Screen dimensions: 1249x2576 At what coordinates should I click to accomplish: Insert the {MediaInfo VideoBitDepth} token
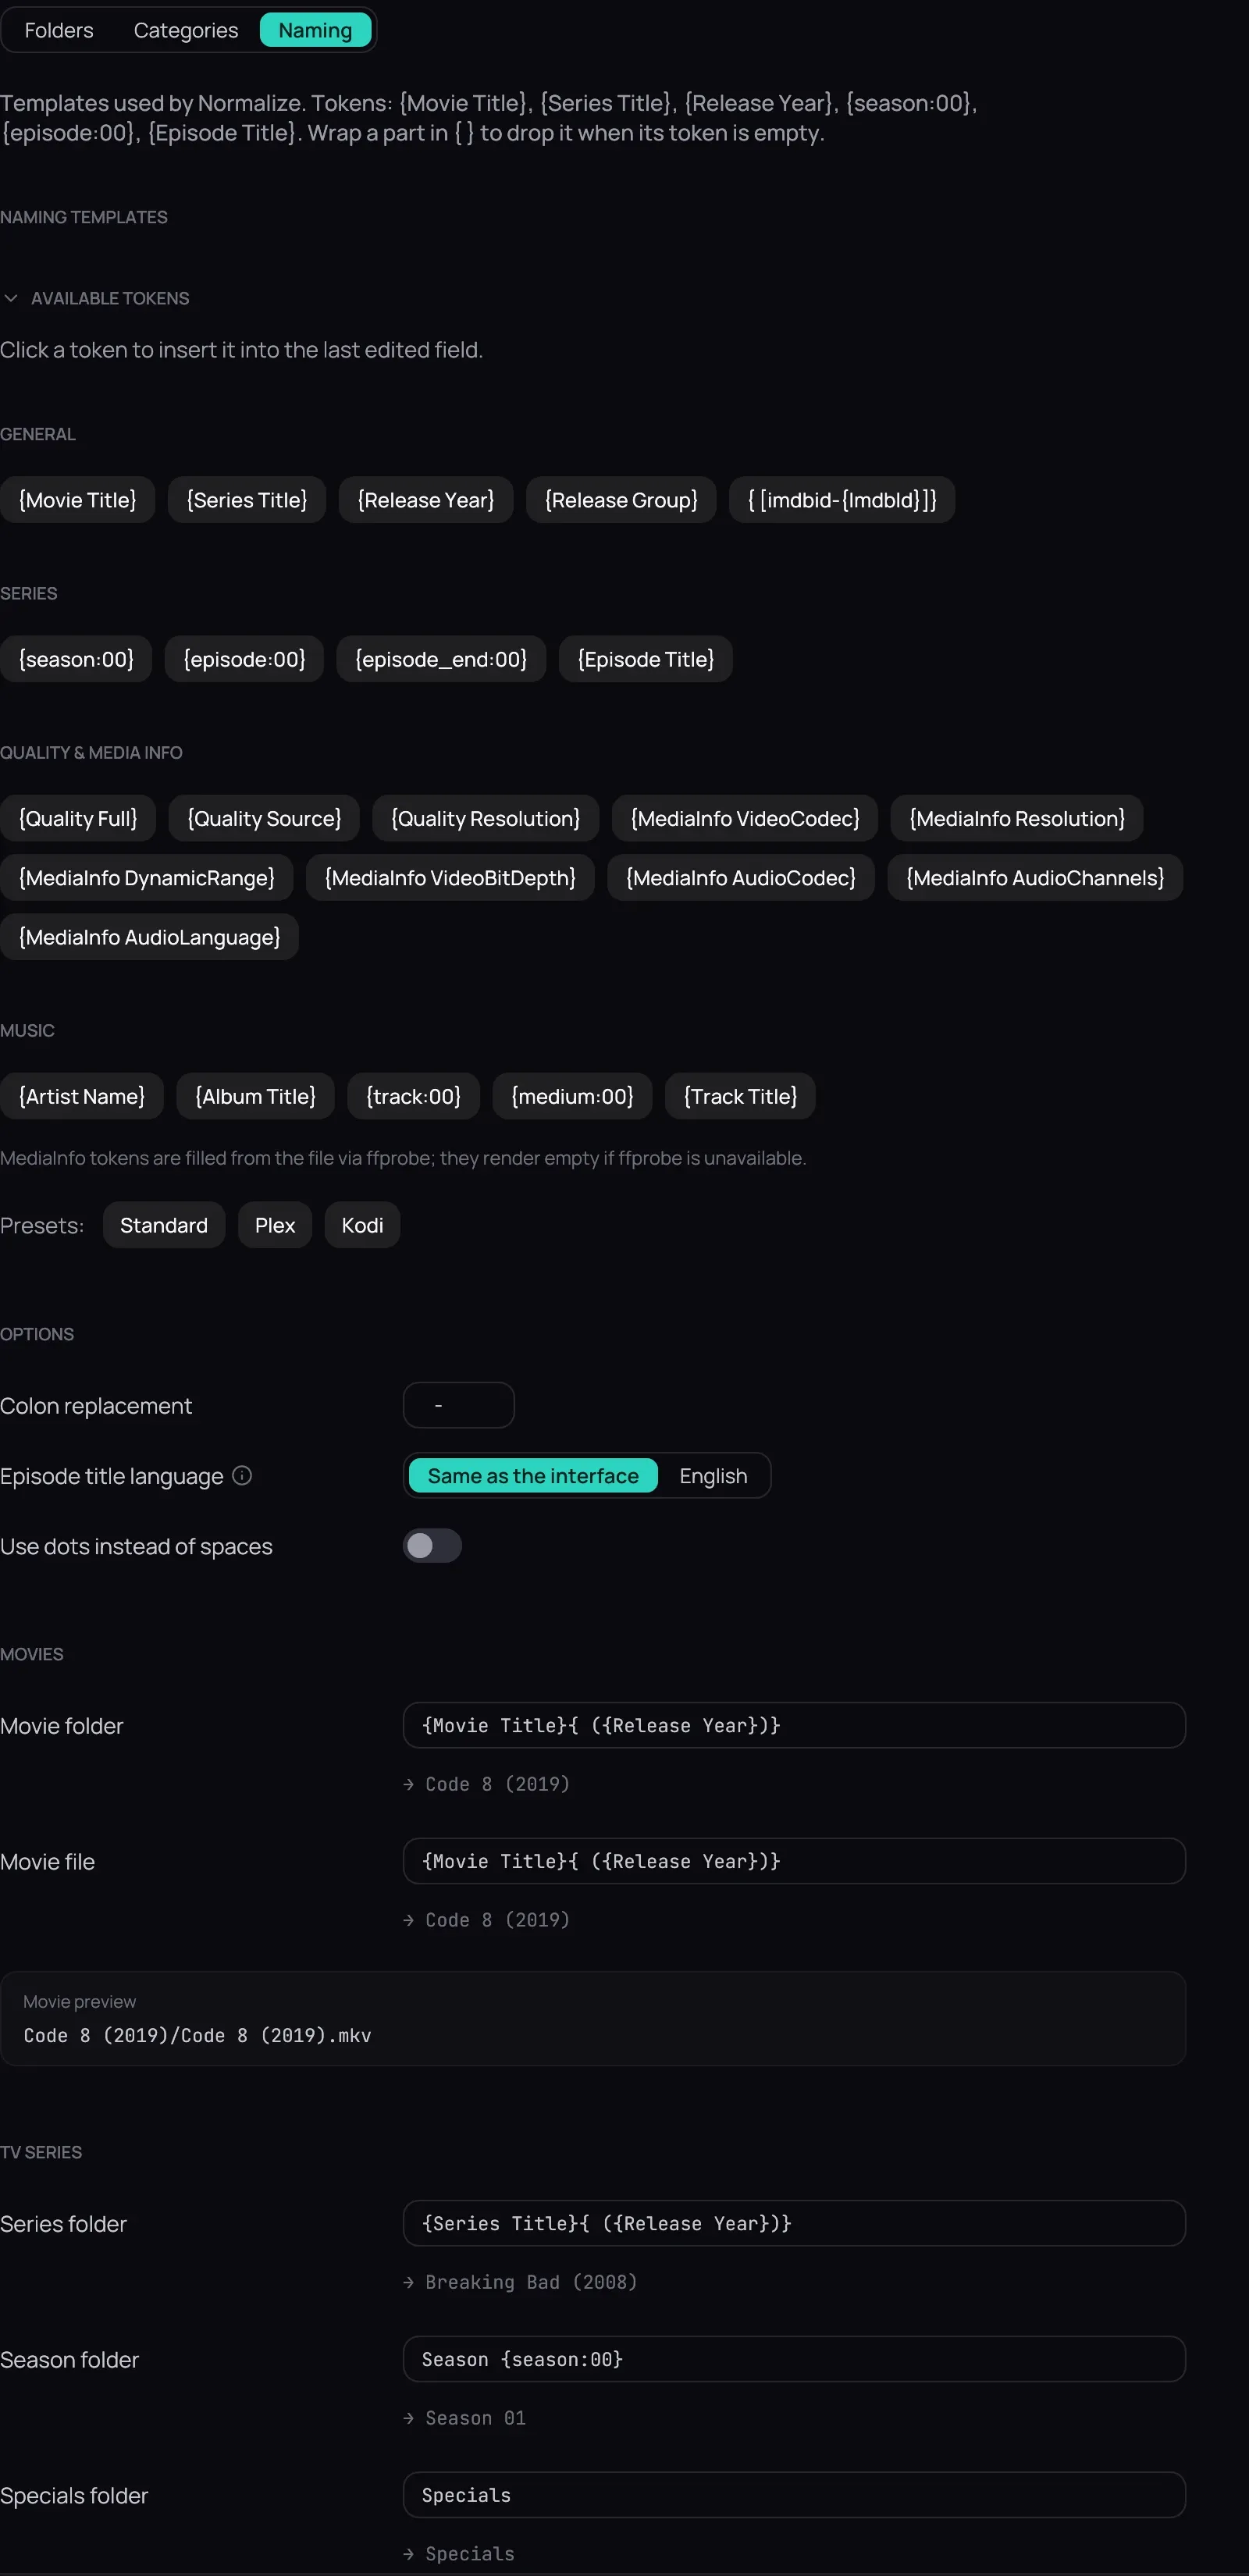(450, 877)
